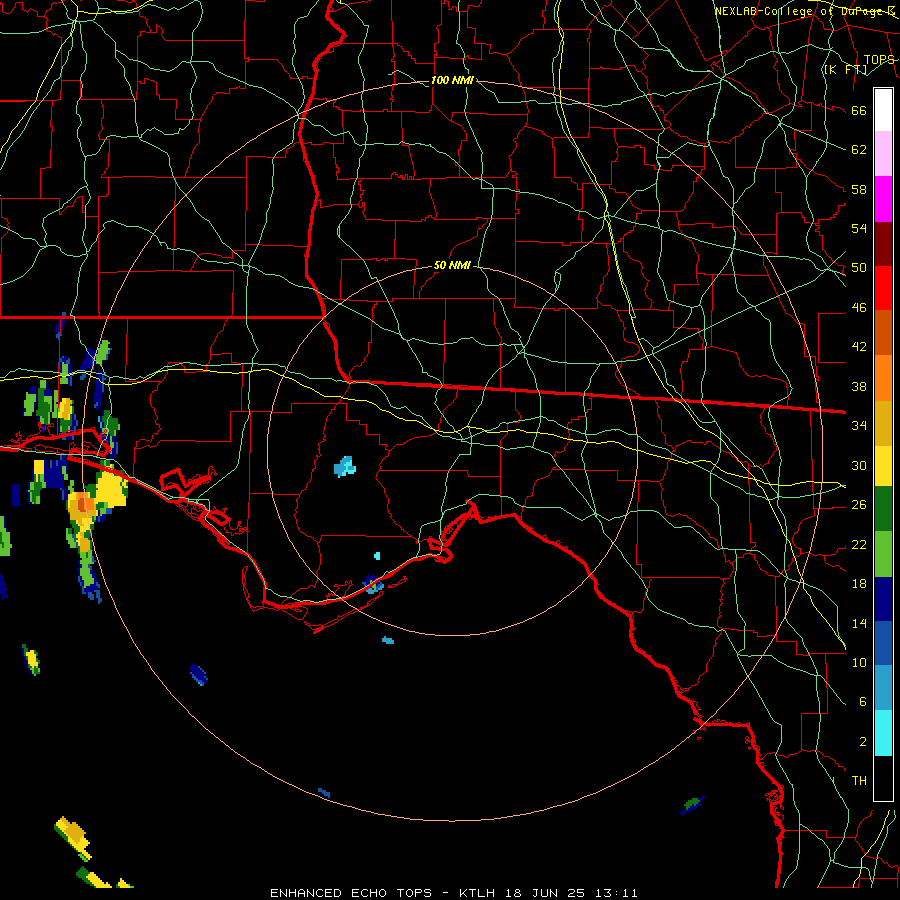Screen dimensions: 900x900
Task: Click the 50 NMI range ring label
Action: tap(452, 265)
